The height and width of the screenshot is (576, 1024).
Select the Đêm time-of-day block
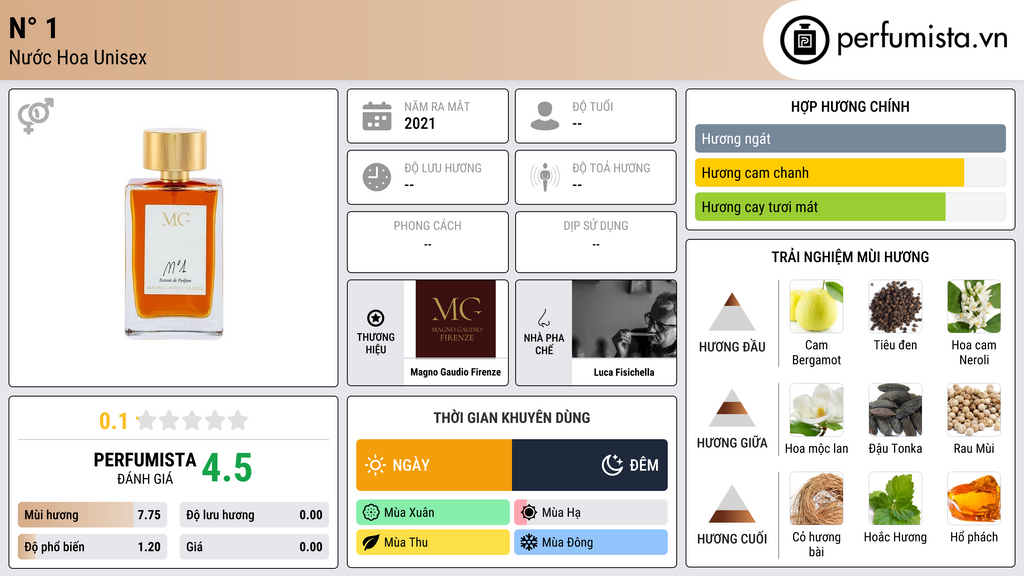pos(590,465)
